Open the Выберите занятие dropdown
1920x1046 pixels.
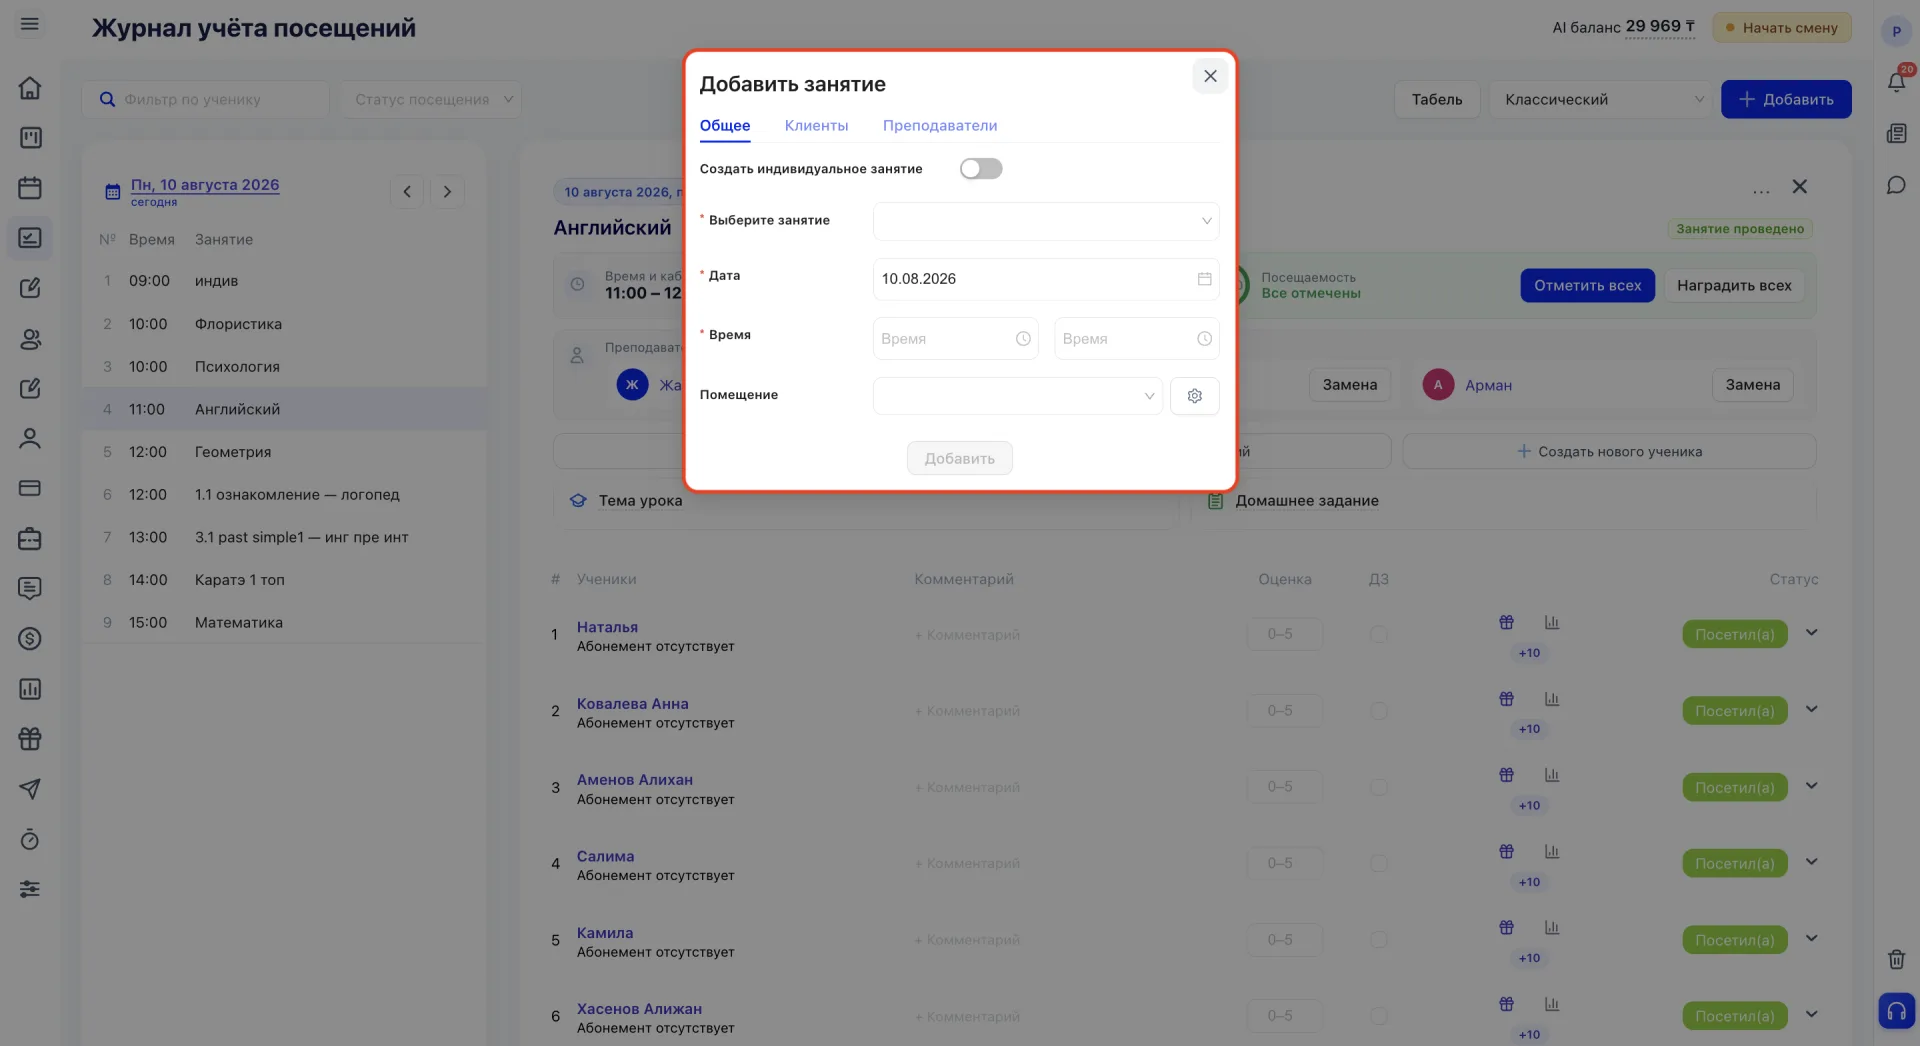pos(1046,221)
